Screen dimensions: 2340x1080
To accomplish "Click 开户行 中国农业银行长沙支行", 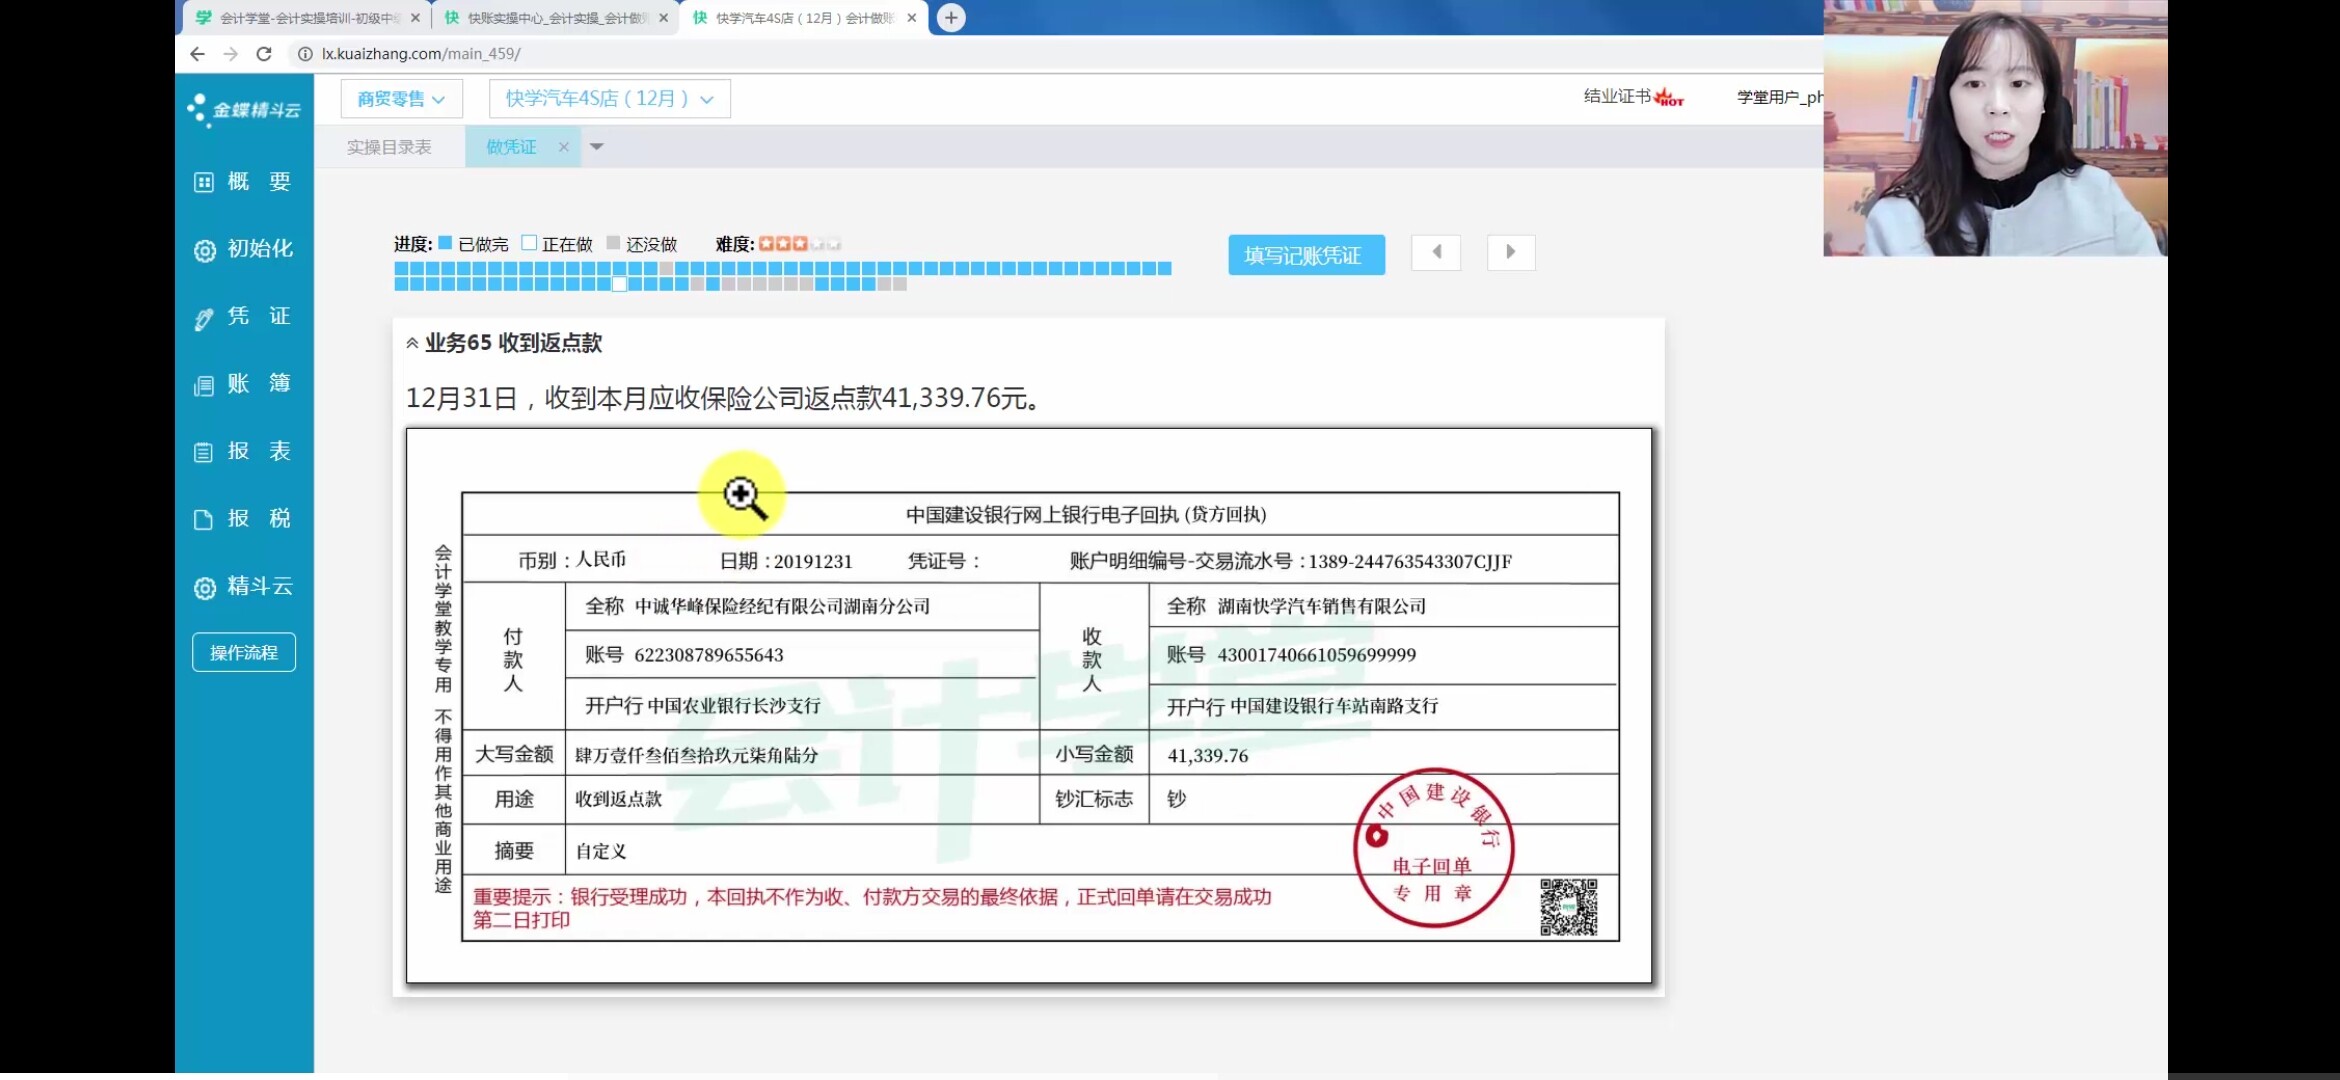I will pyautogui.click(x=703, y=706).
